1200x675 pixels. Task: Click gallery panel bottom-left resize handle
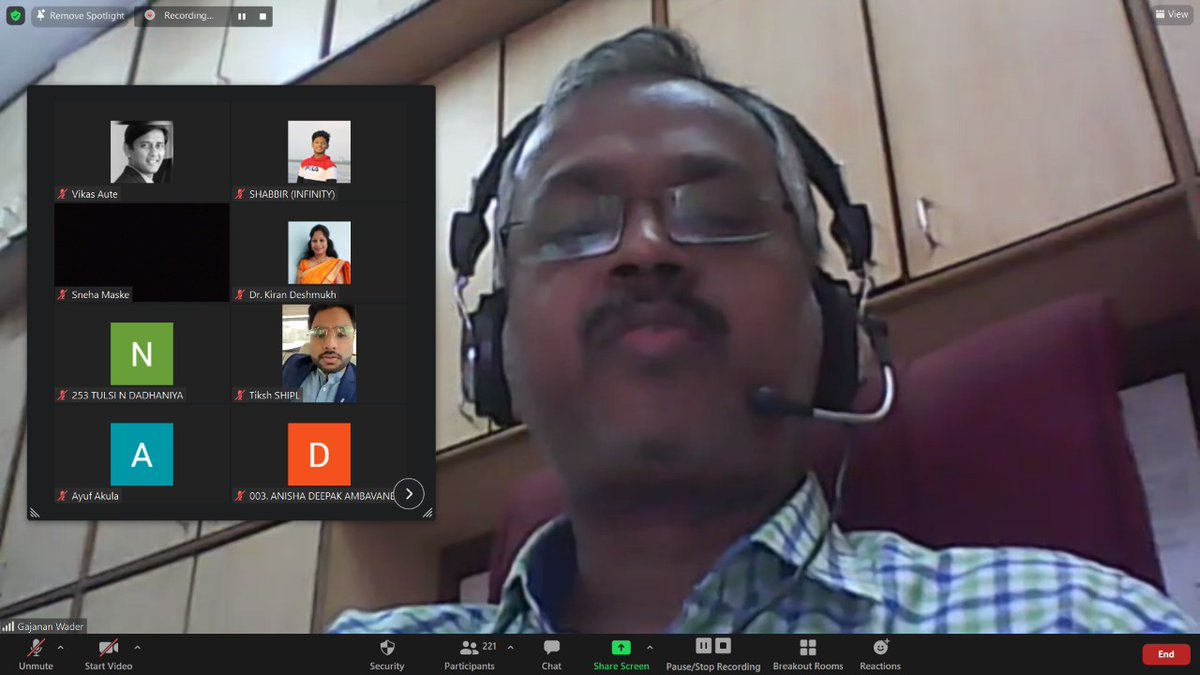tap(35, 512)
